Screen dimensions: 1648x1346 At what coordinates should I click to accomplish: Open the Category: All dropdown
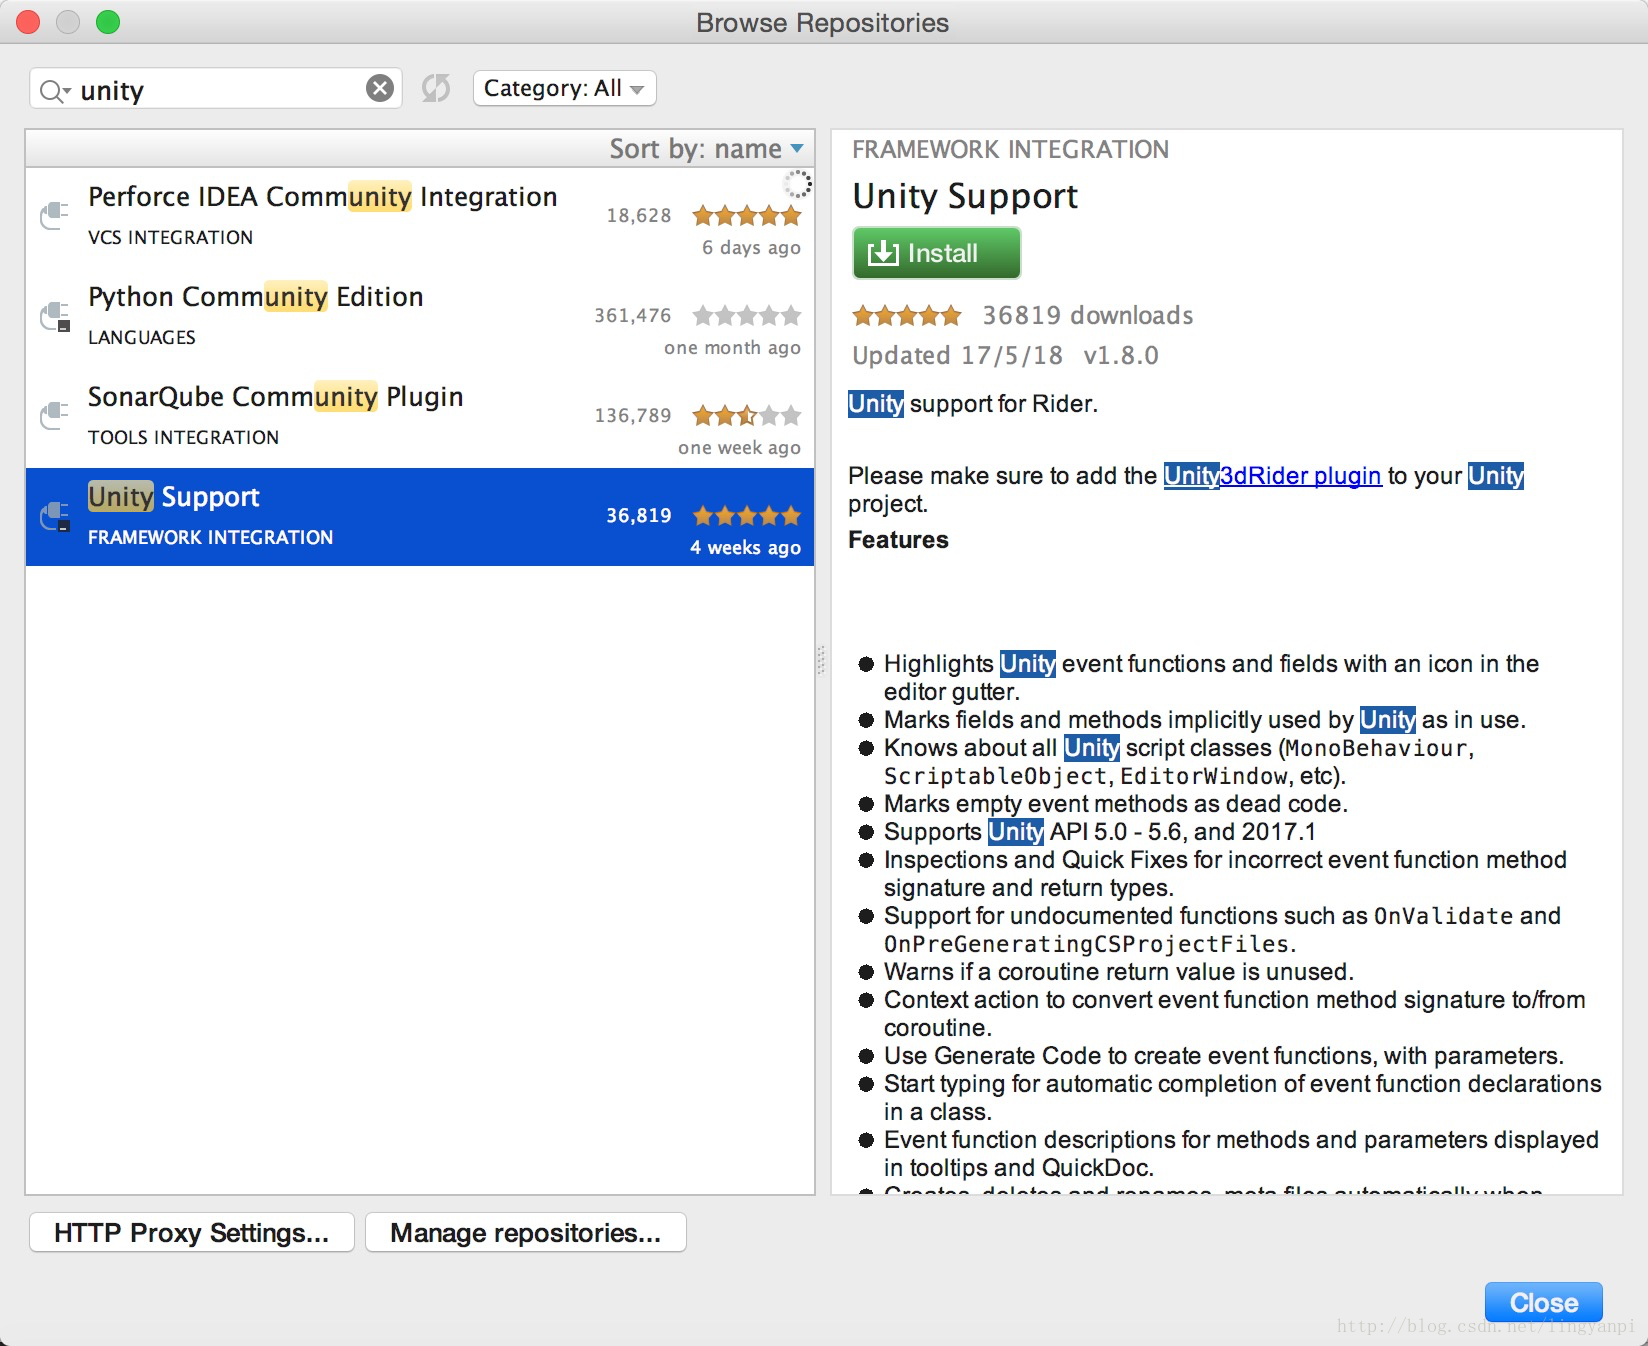pyautogui.click(x=565, y=88)
